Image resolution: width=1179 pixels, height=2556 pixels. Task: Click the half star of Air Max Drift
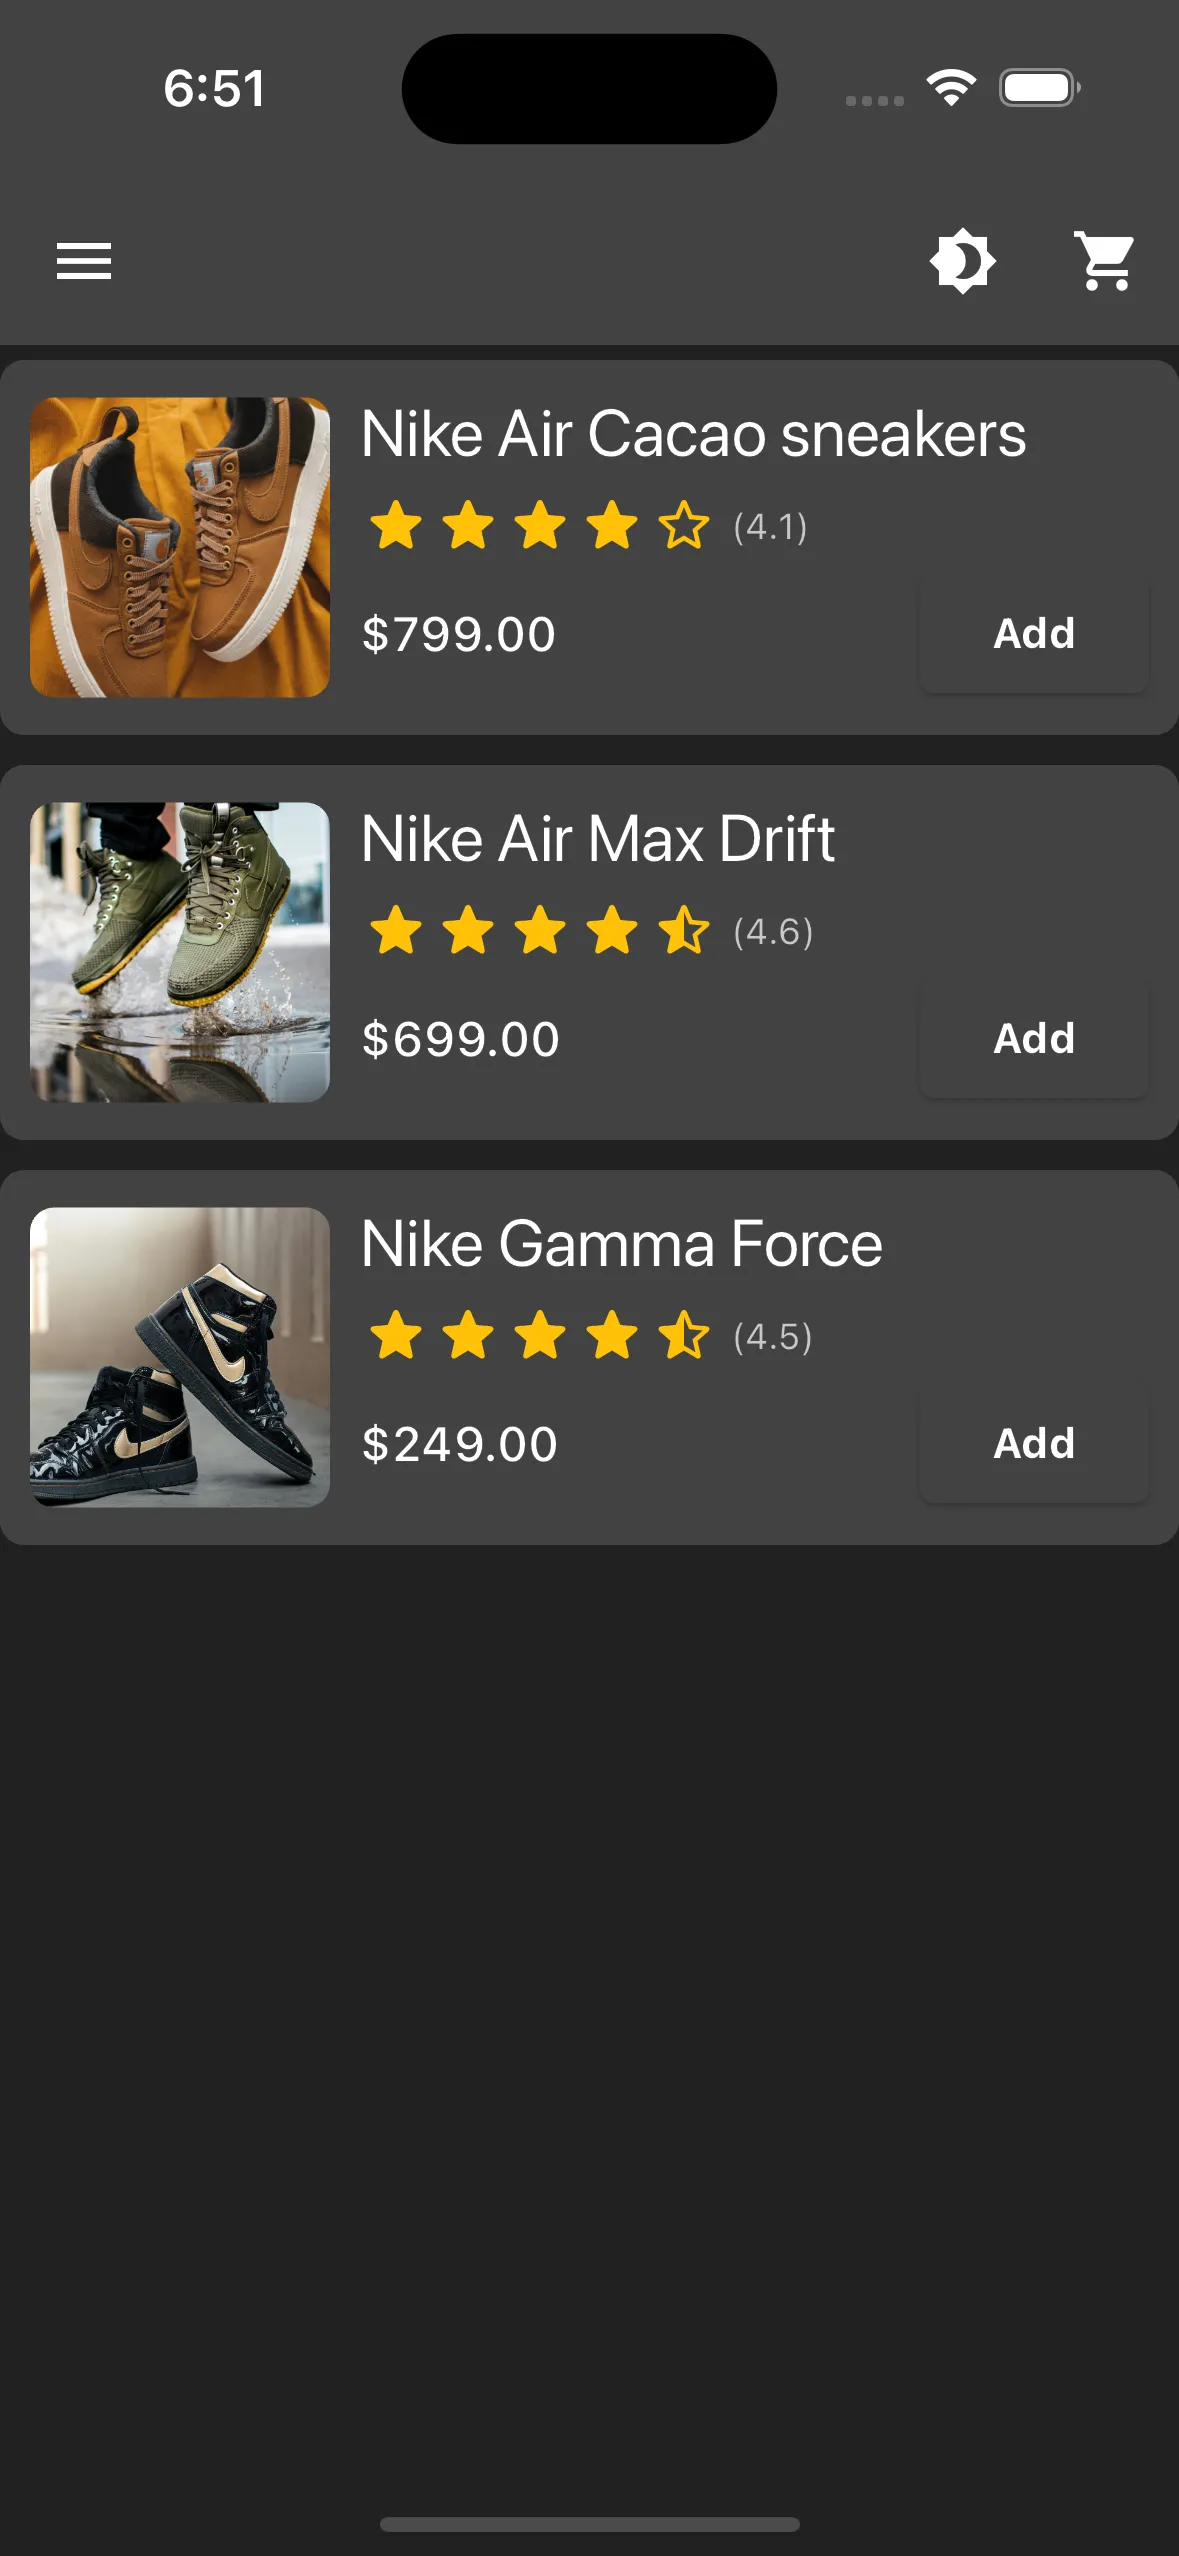click(684, 931)
